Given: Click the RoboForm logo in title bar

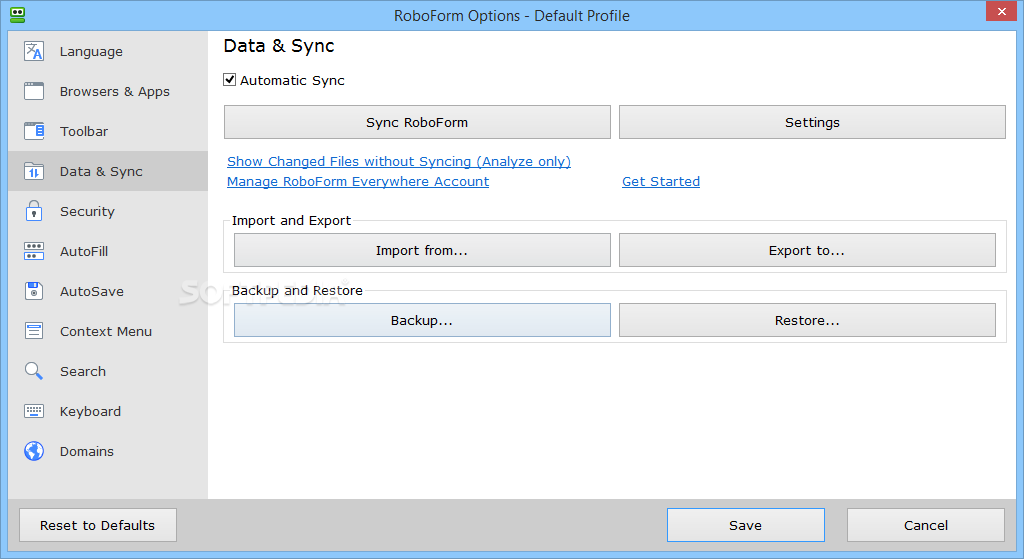Looking at the screenshot, I should pos(18,15).
